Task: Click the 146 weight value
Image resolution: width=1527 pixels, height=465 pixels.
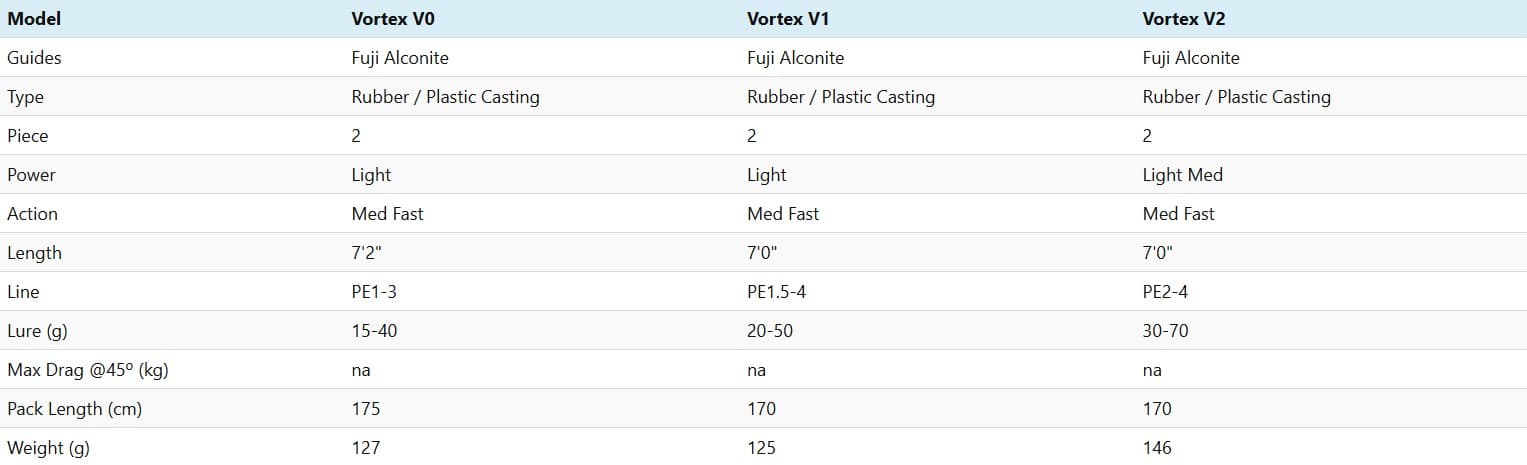Action: point(1157,448)
